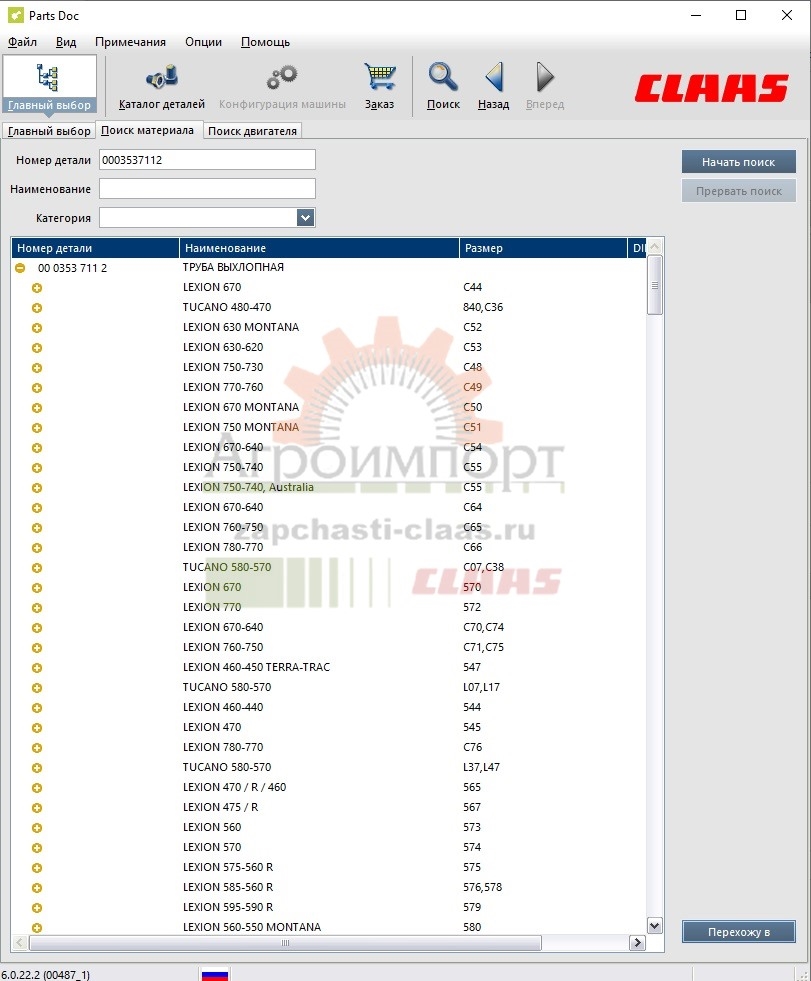Open the Заказ shopping cart icon
This screenshot has width=811, height=981.
pyautogui.click(x=379, y=87)
